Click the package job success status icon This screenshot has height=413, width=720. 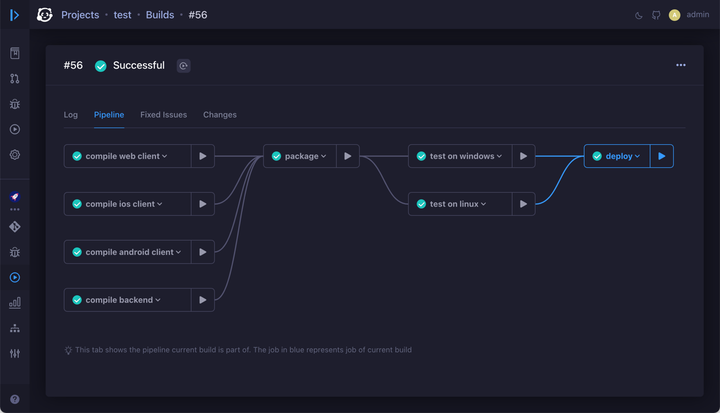point(276,156)
